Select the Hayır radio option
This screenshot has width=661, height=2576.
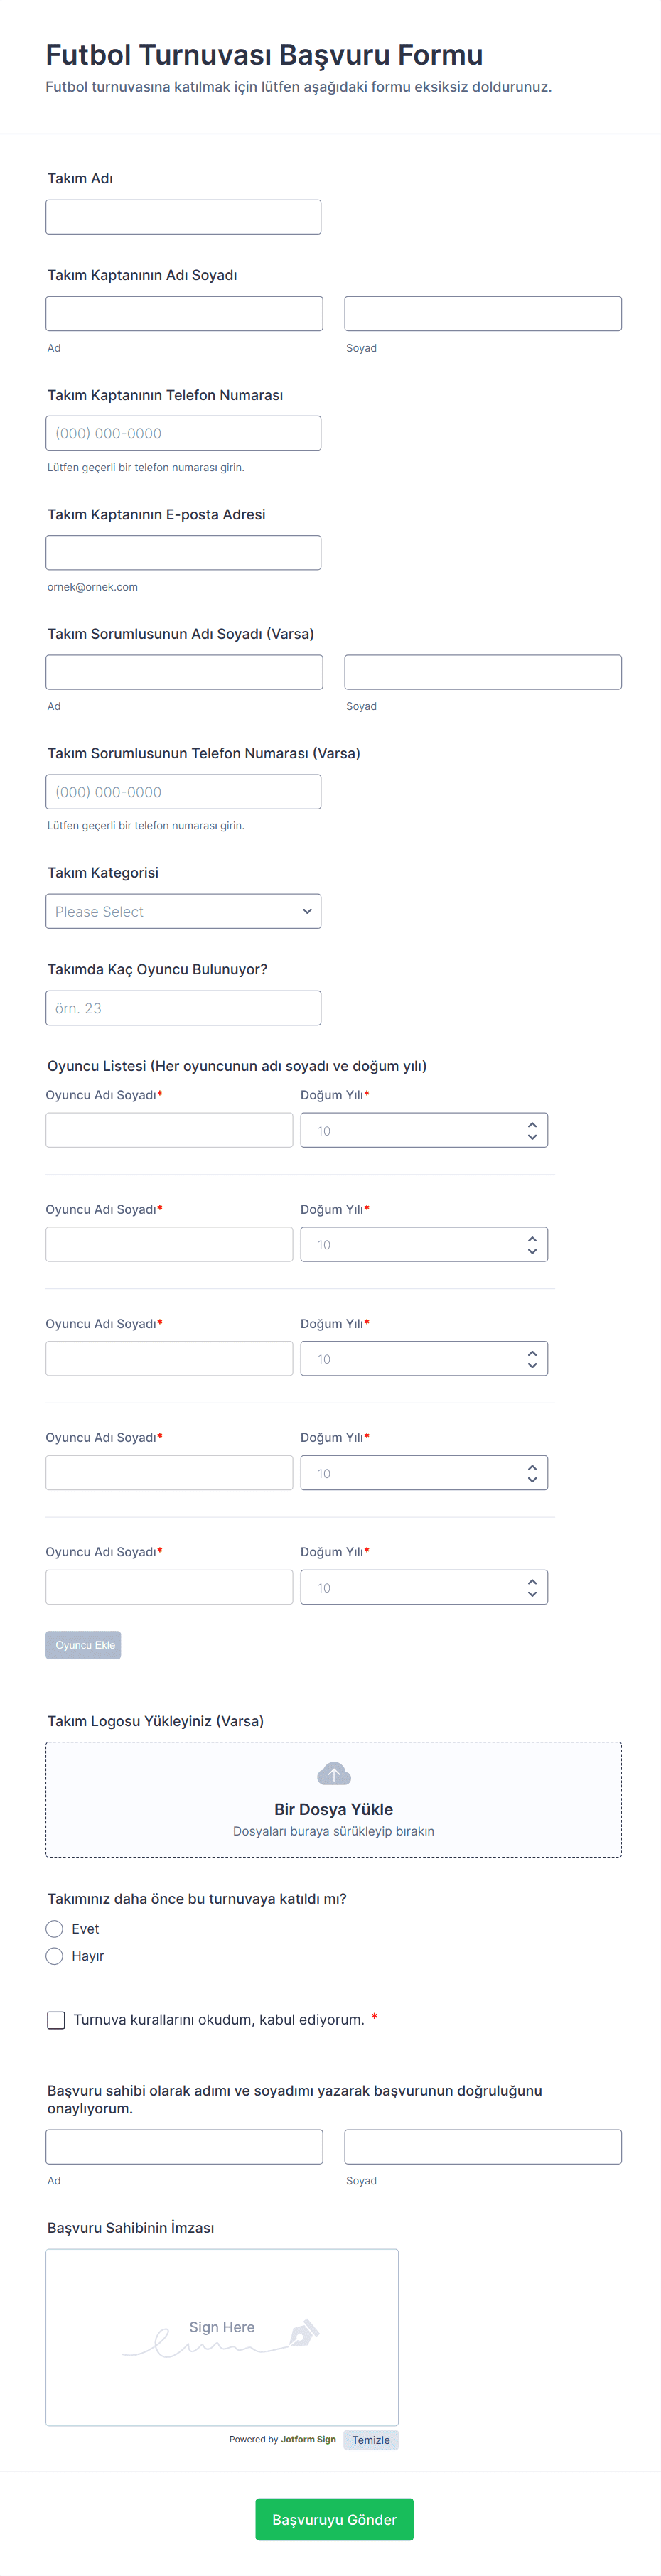click(x=55, y=1956)
